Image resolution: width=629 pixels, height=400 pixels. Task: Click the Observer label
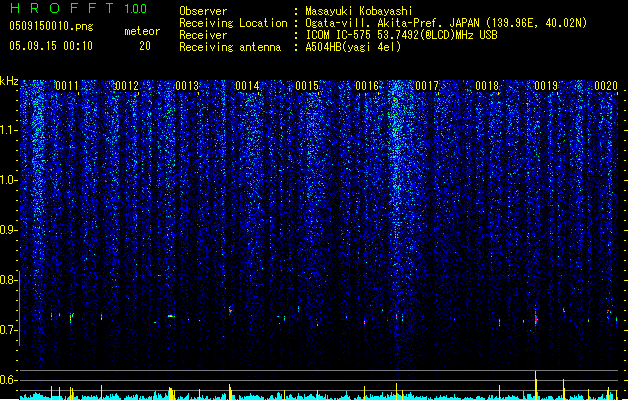[x=203, y=11]
